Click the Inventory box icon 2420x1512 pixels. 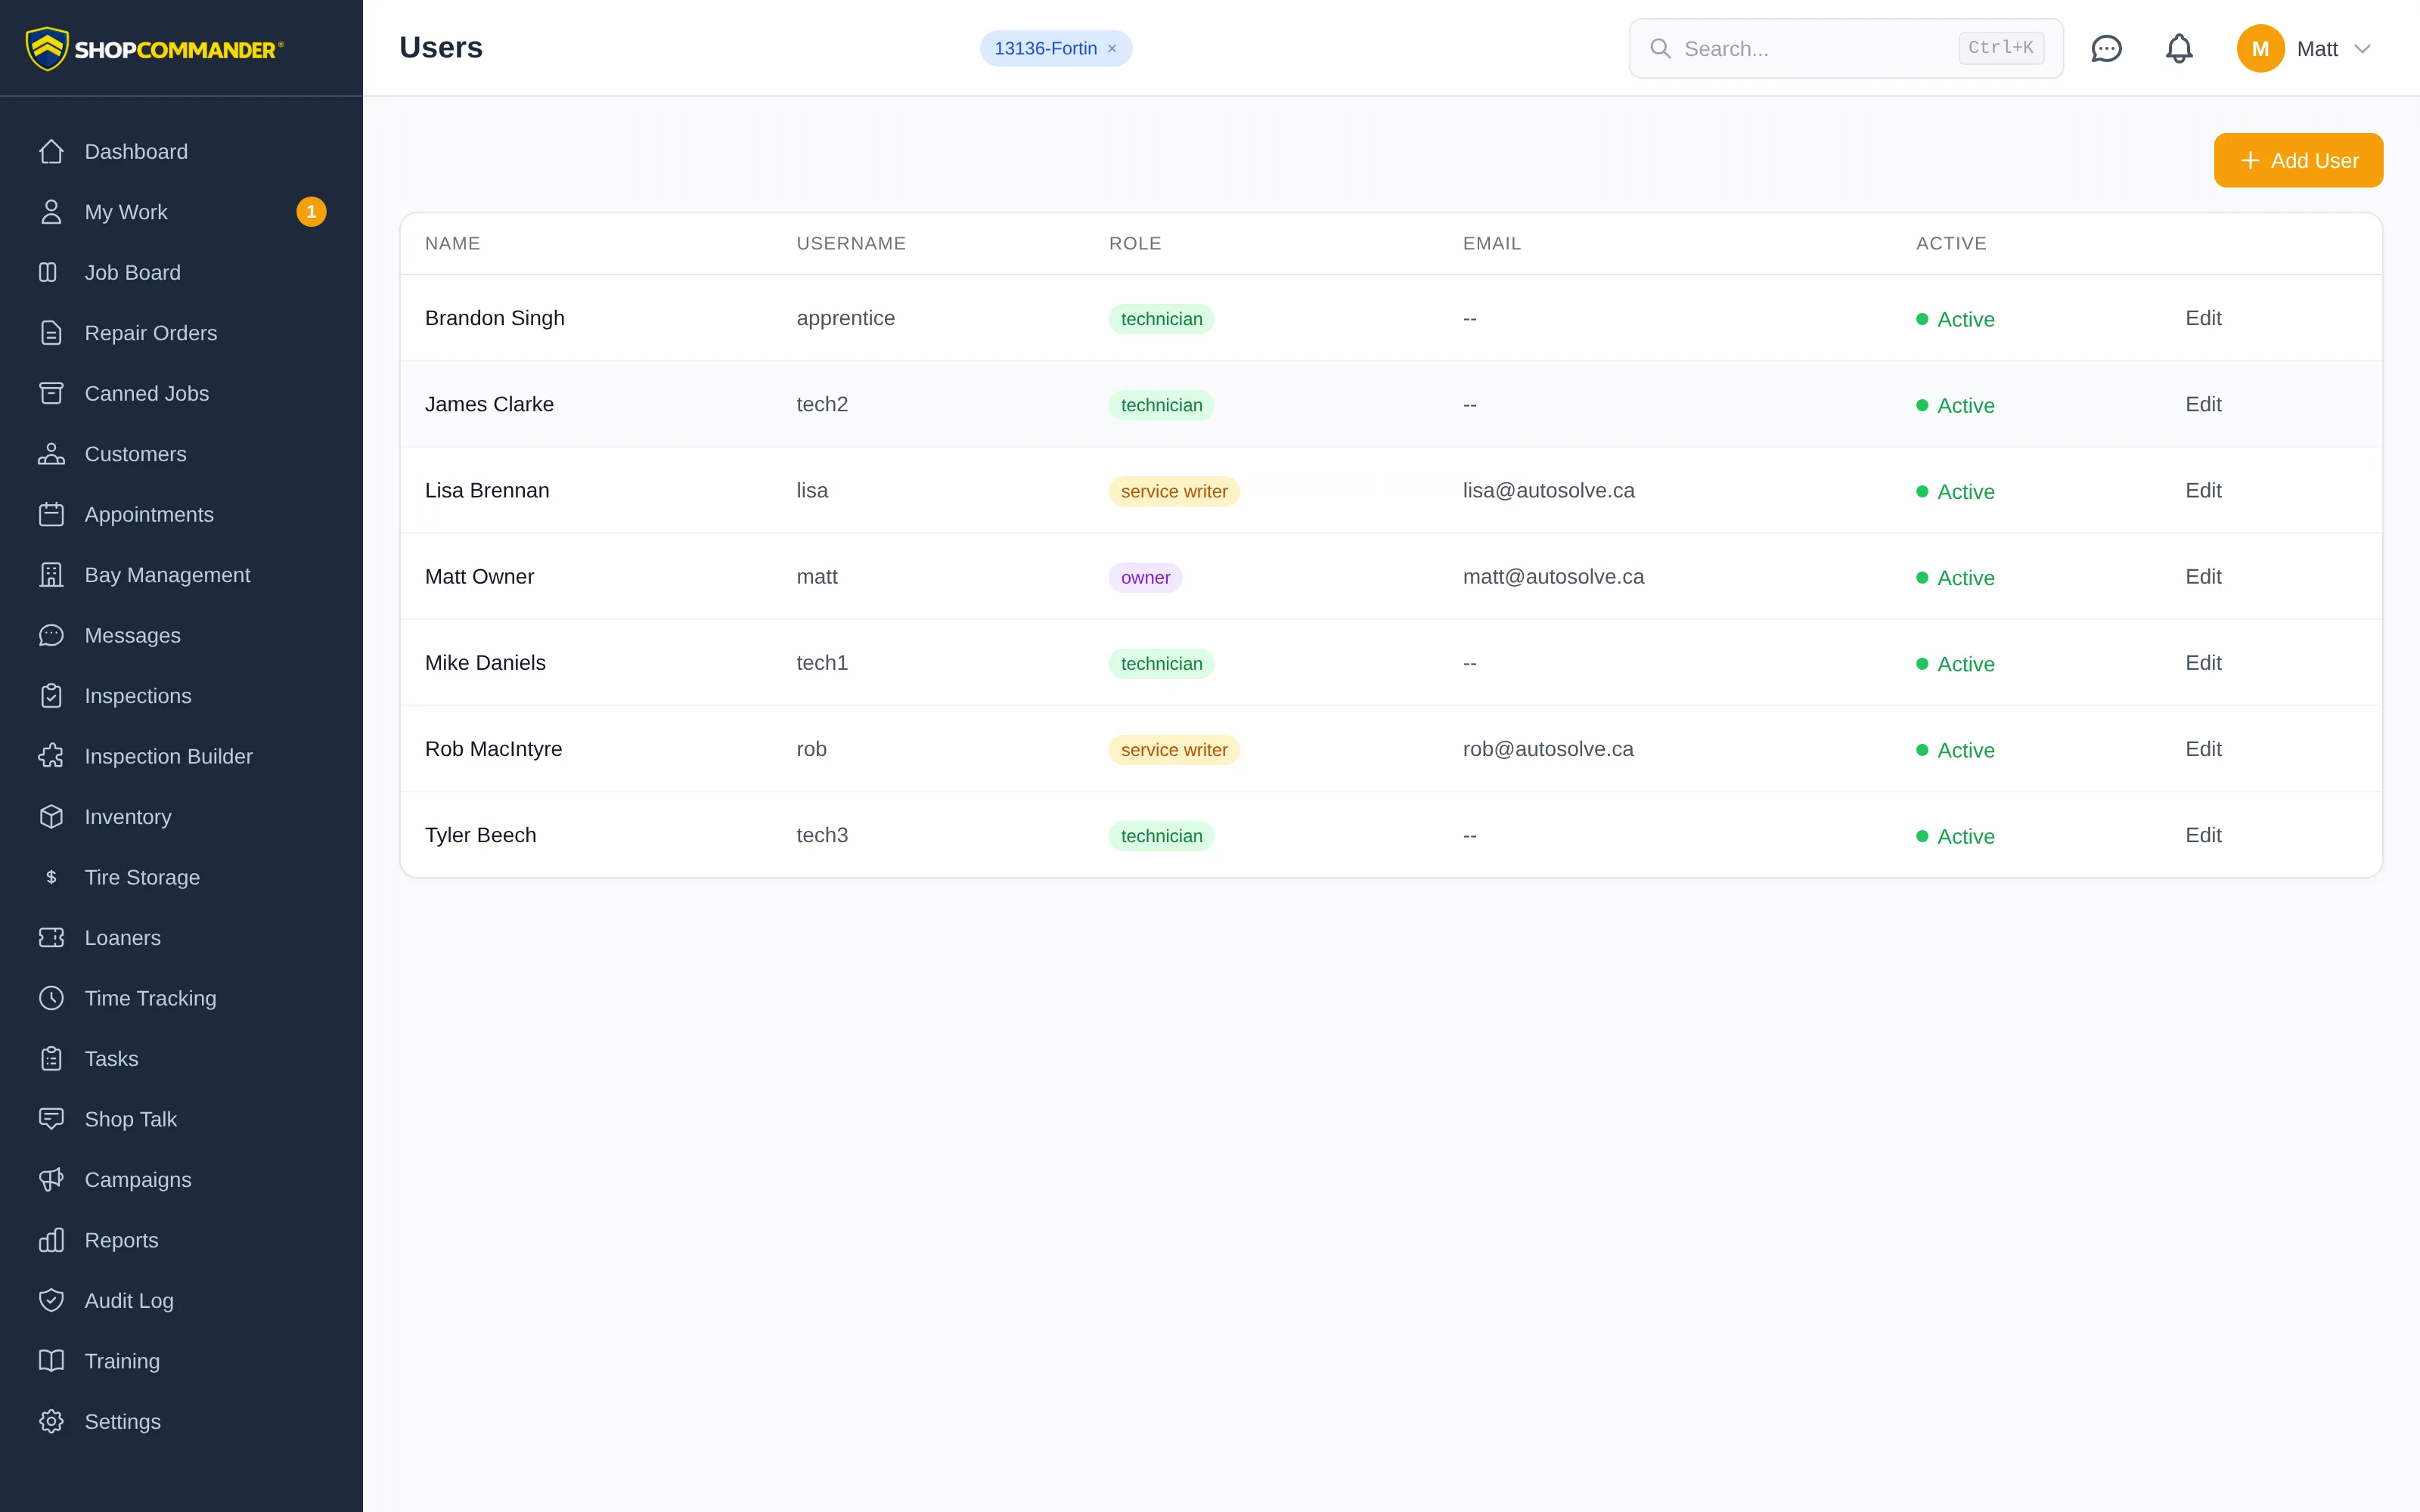click(51, 817)
